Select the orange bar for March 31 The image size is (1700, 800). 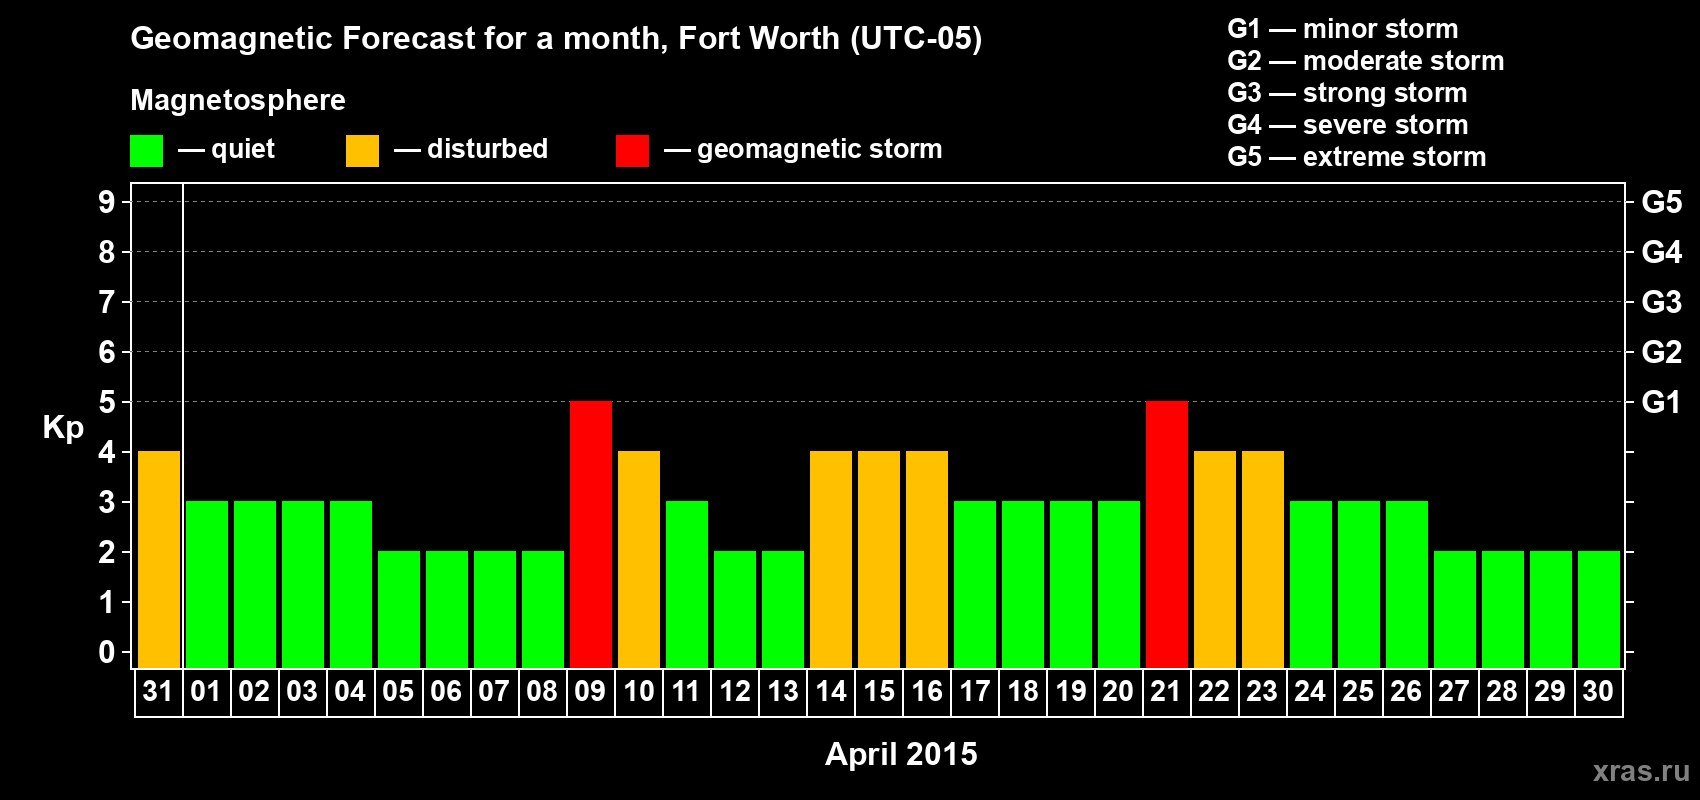pyautogui.click(x=159, y=559)
